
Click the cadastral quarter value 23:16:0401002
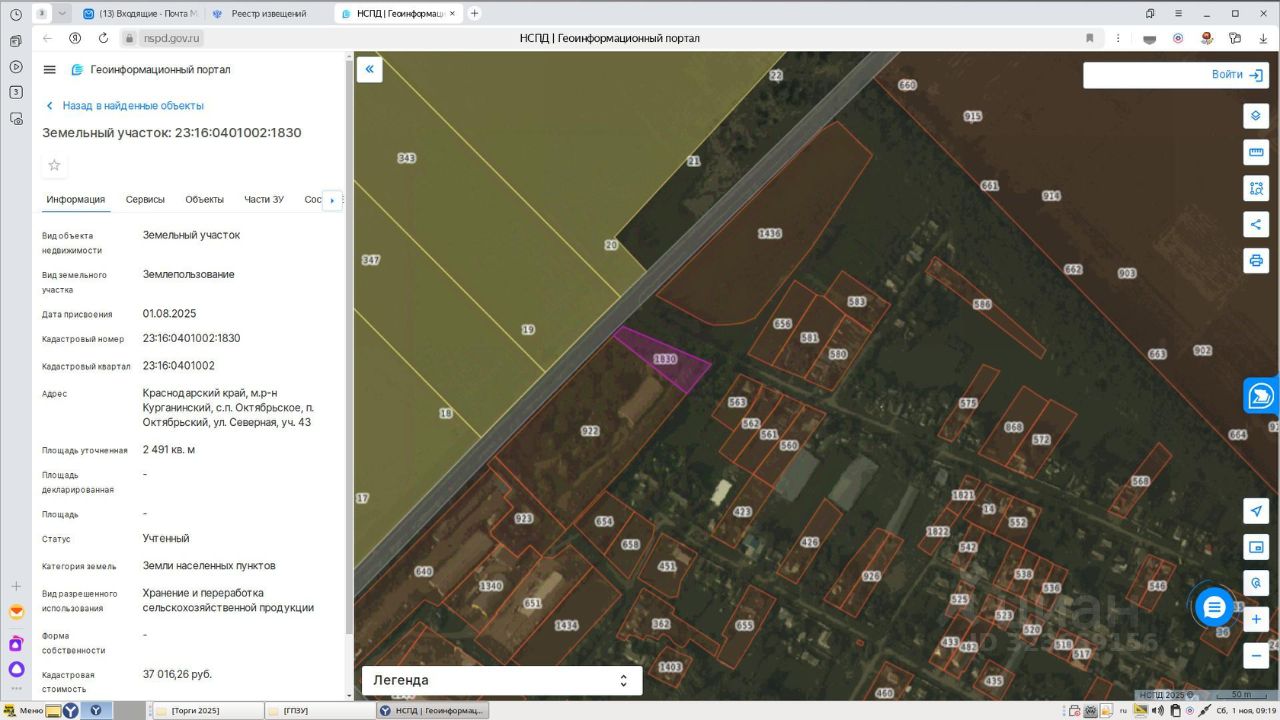click(179, 366)
